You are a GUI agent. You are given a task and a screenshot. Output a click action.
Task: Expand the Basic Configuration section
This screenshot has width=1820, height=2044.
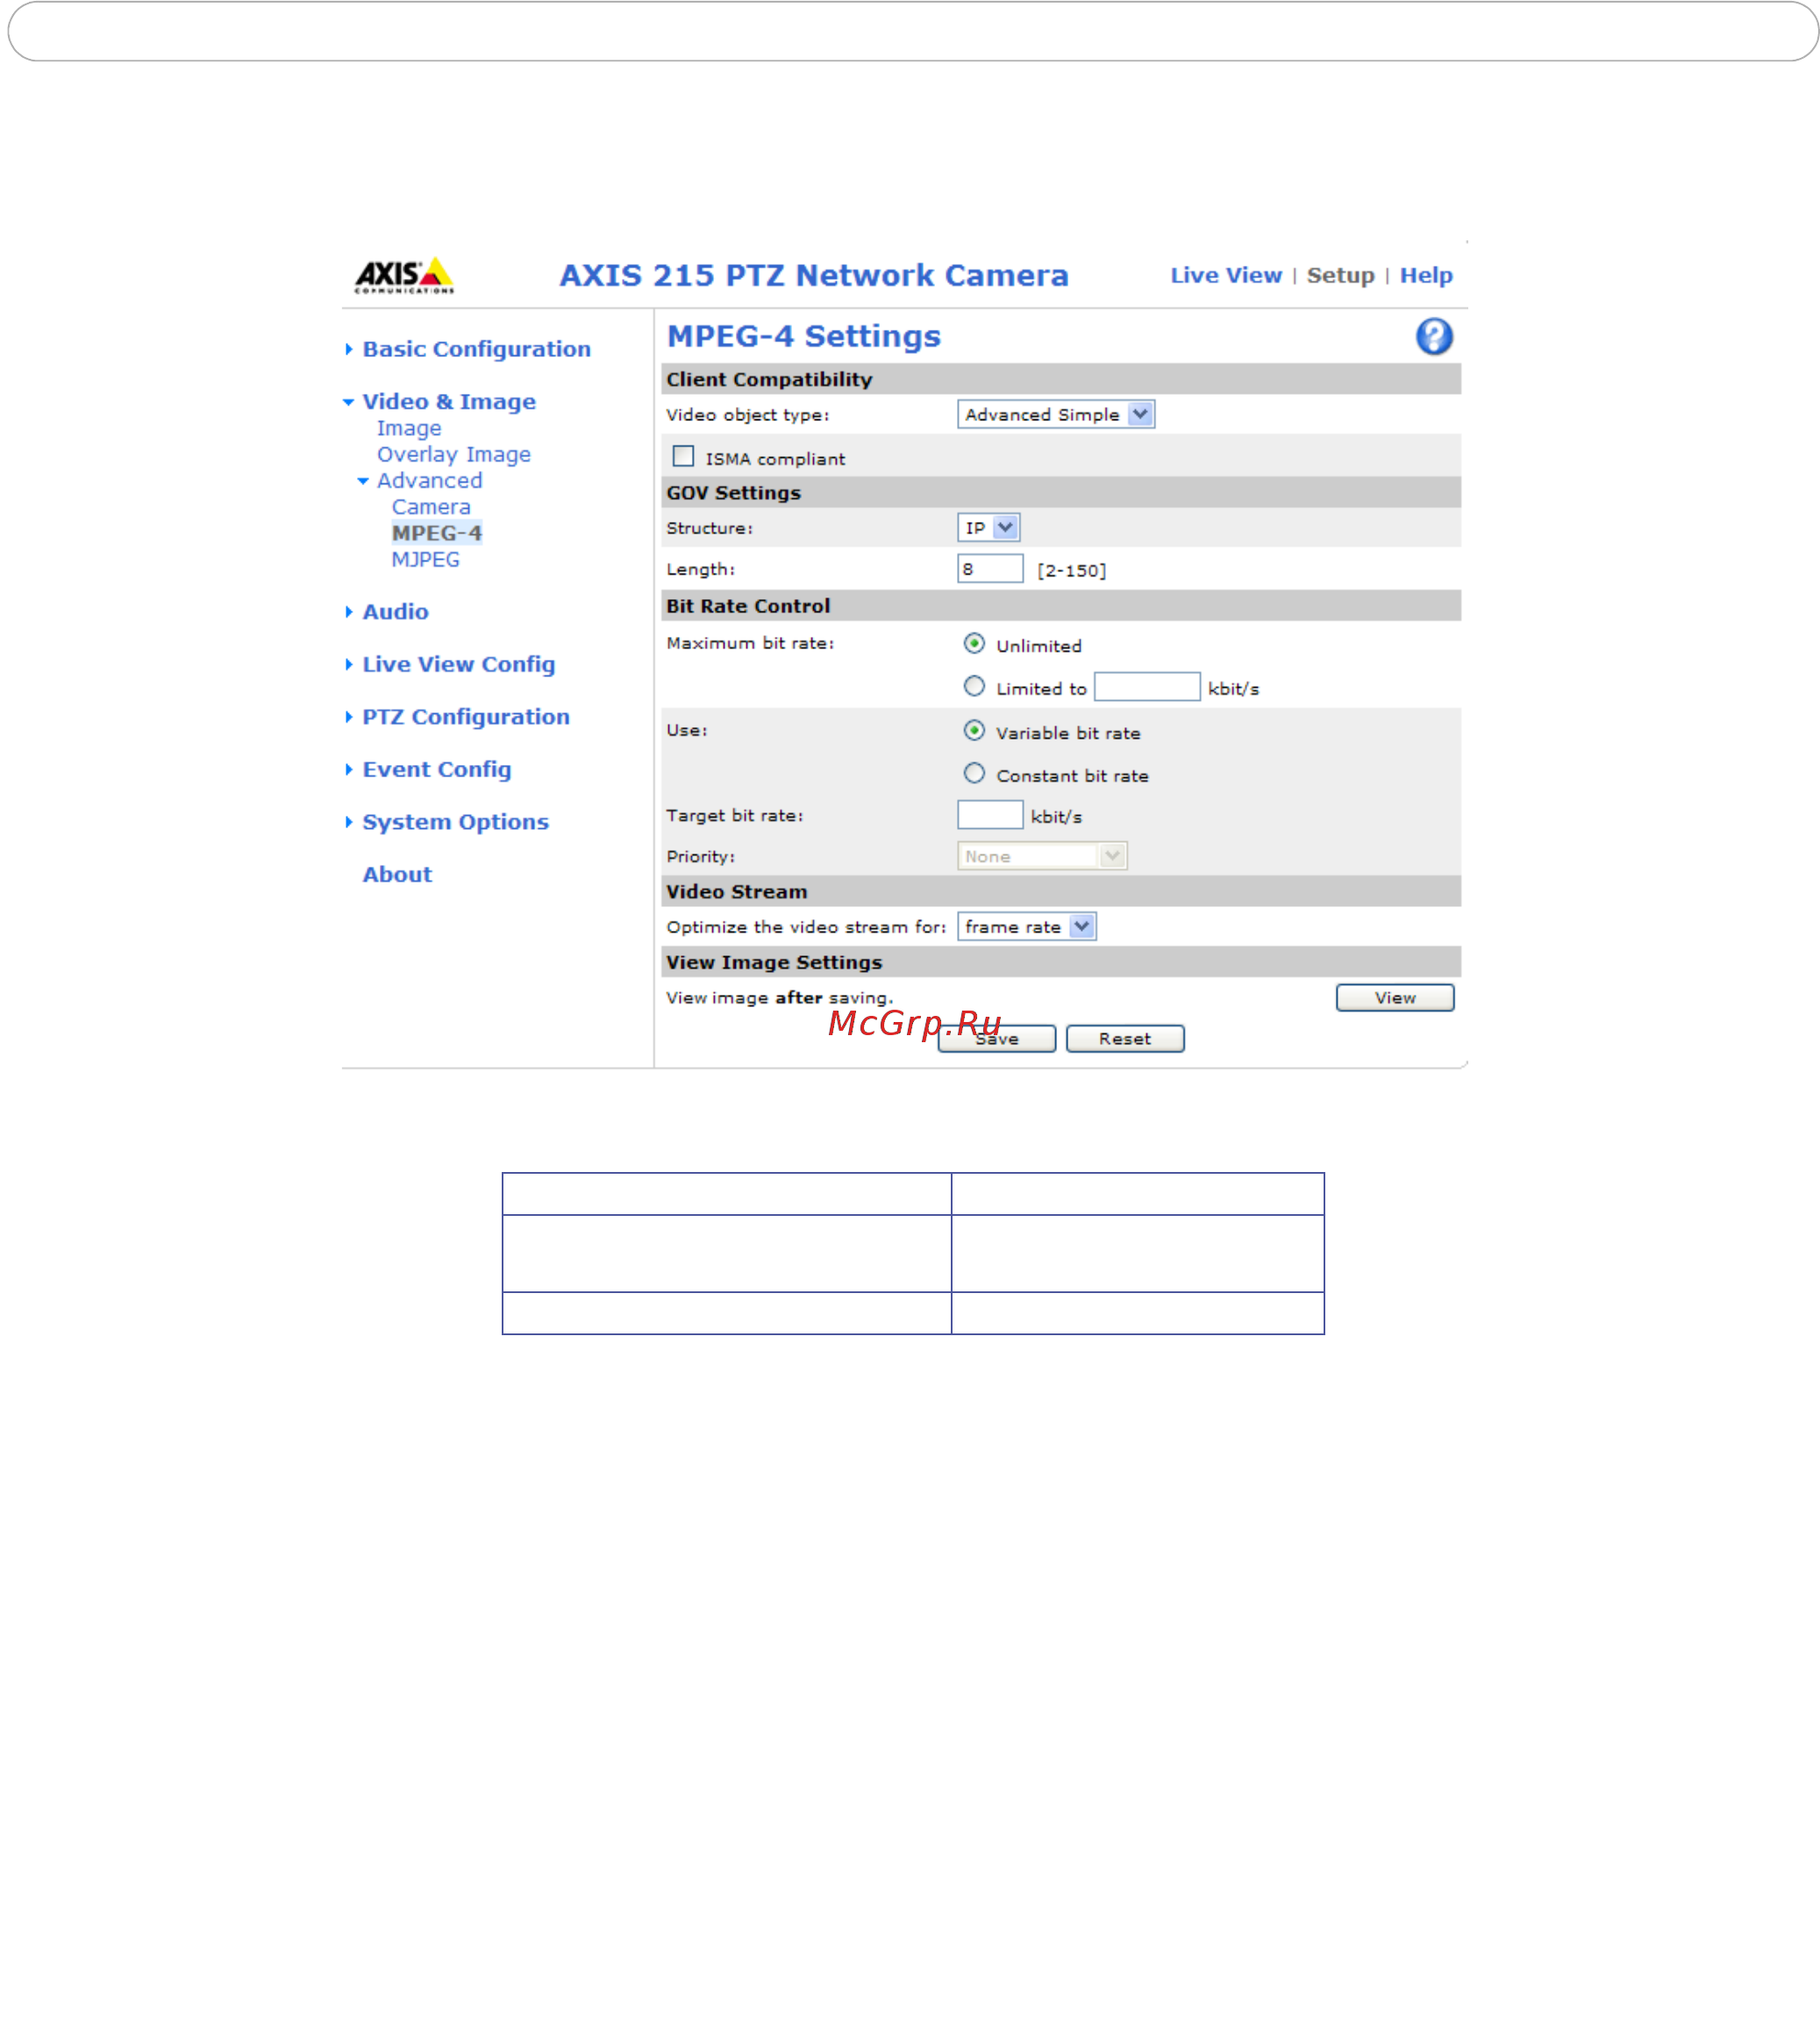476,349
